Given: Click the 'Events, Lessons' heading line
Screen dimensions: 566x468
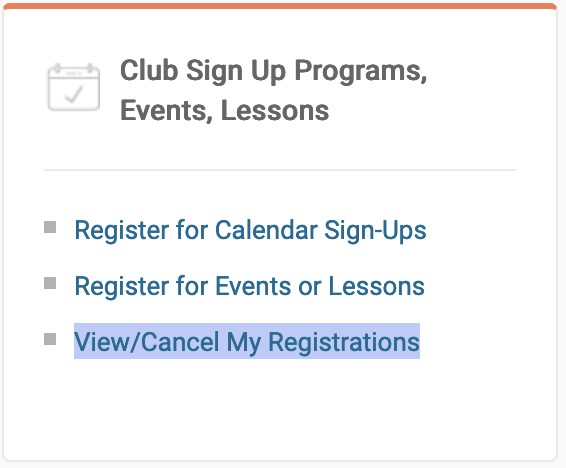Looking at the screenshot, I should (x=225, y=110).
